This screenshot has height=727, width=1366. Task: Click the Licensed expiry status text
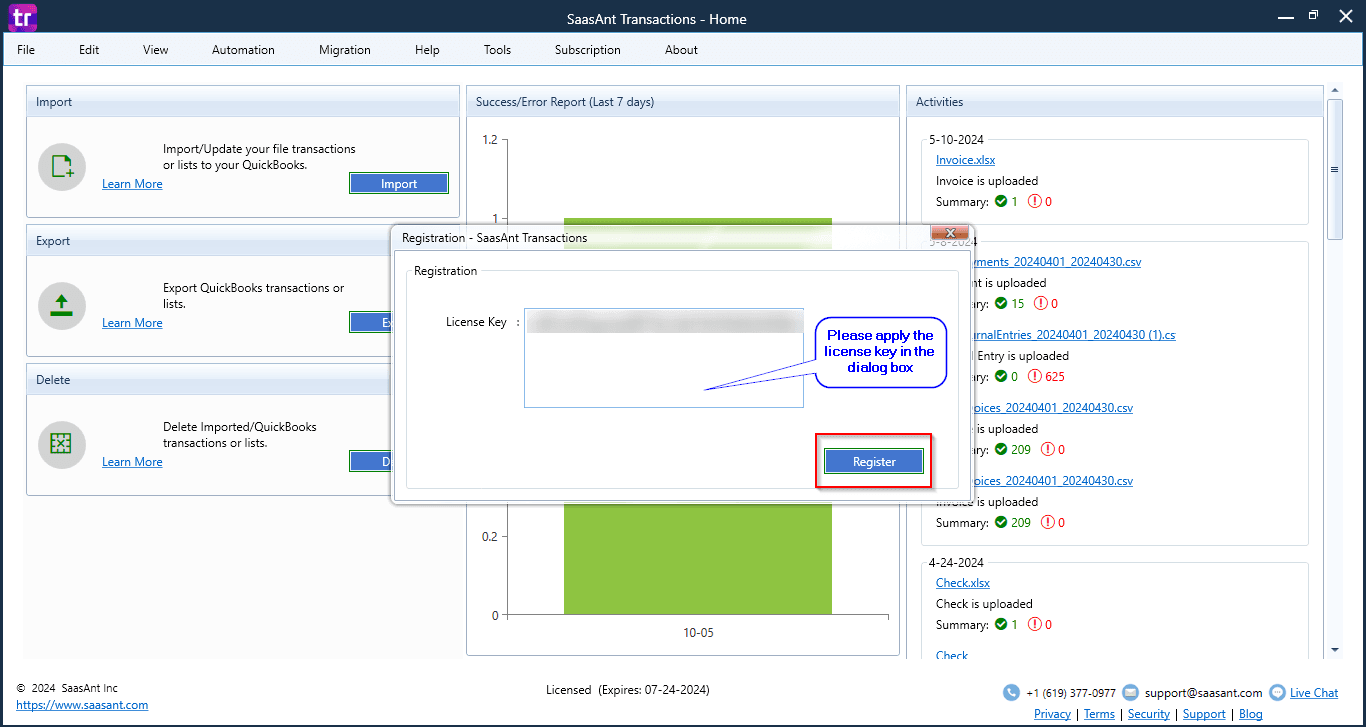pyautogui.click(x=628, y=690)
